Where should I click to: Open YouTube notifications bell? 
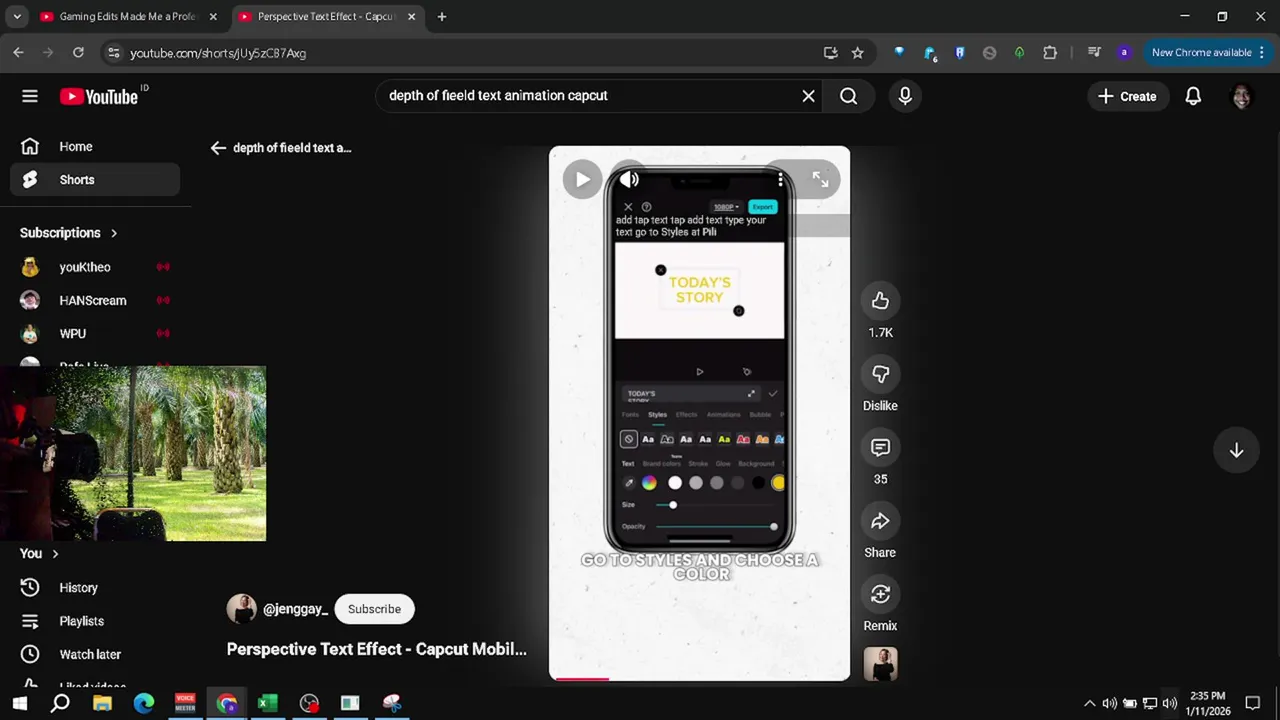pos(1193,96)
